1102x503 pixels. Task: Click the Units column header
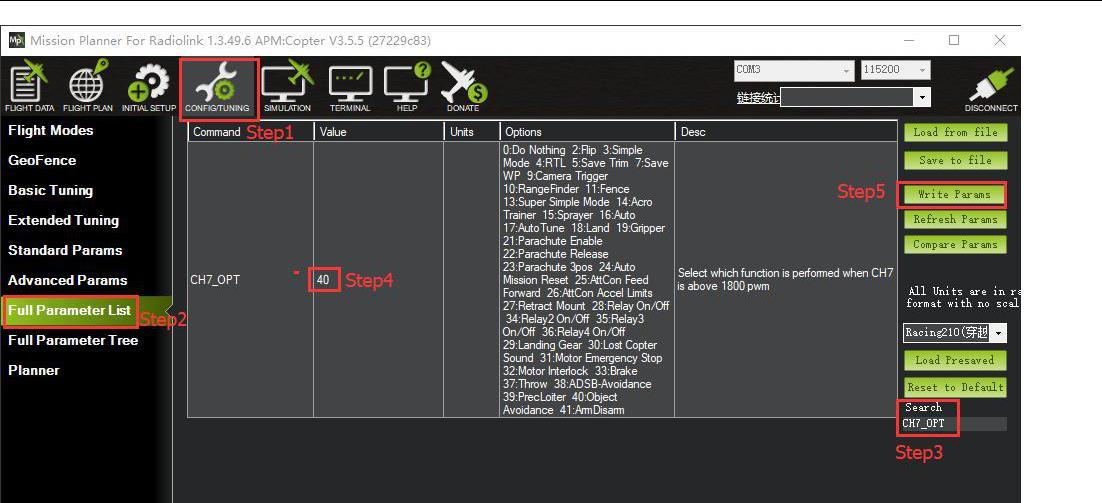click(x=472, y=132)
